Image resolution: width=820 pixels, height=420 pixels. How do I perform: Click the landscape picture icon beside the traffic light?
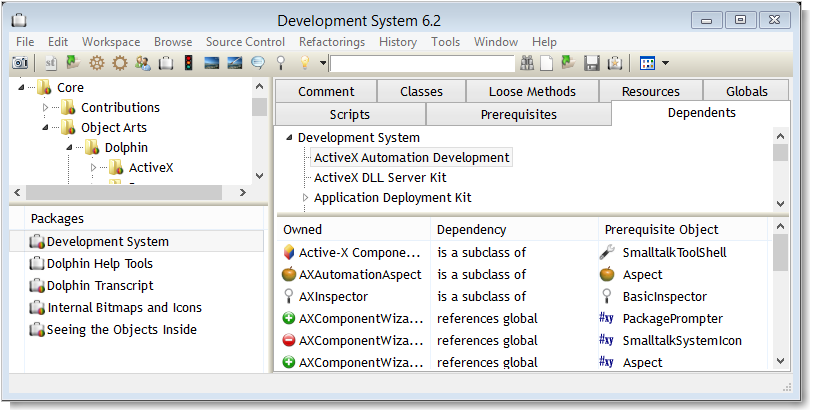(211, 63)
